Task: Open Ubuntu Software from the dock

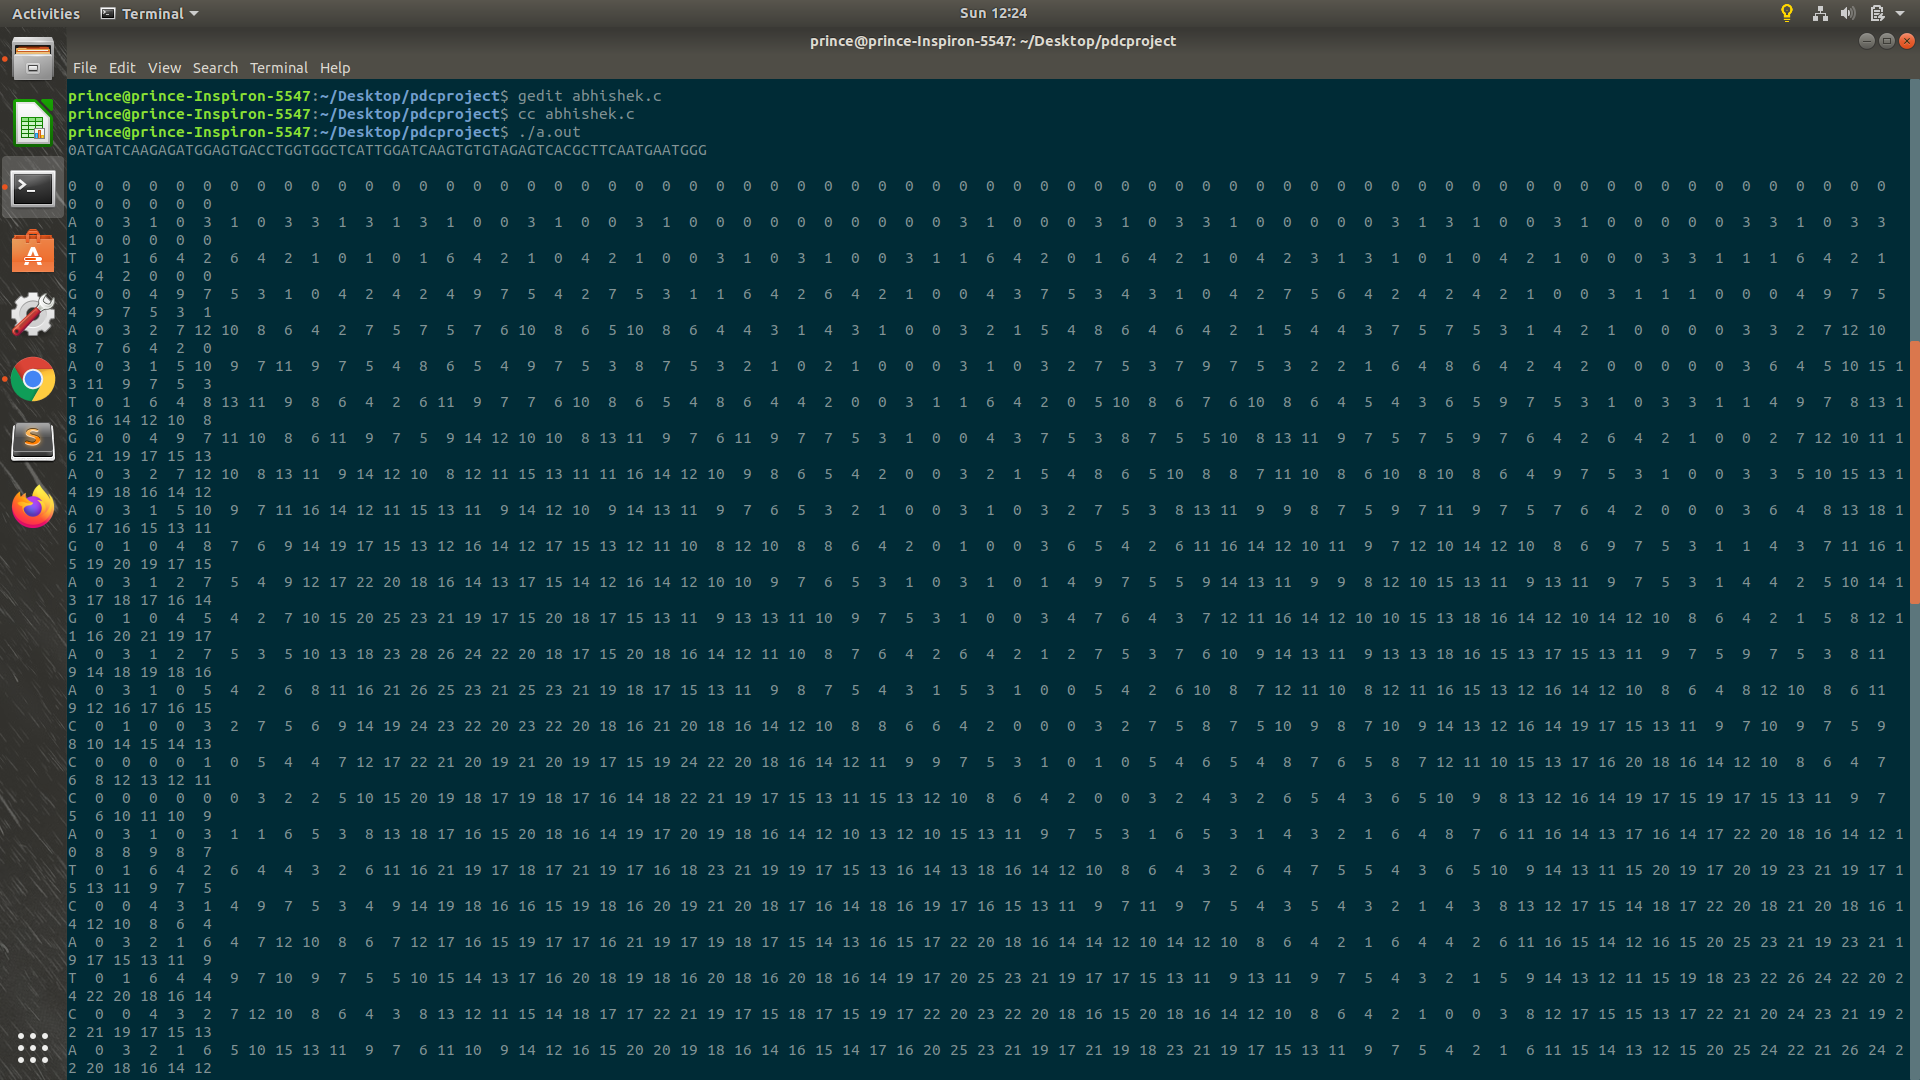Action: 33,252
